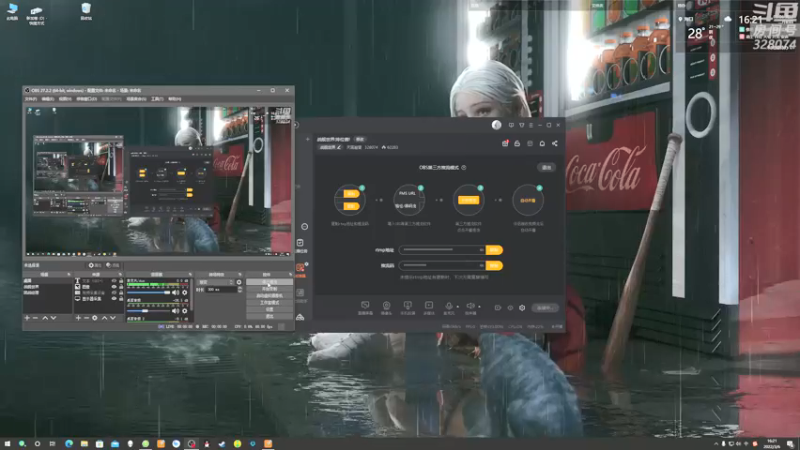Viewport: 800px width, 450px height.
Task: Pop out the controls dock header icon
Action: 290,274
